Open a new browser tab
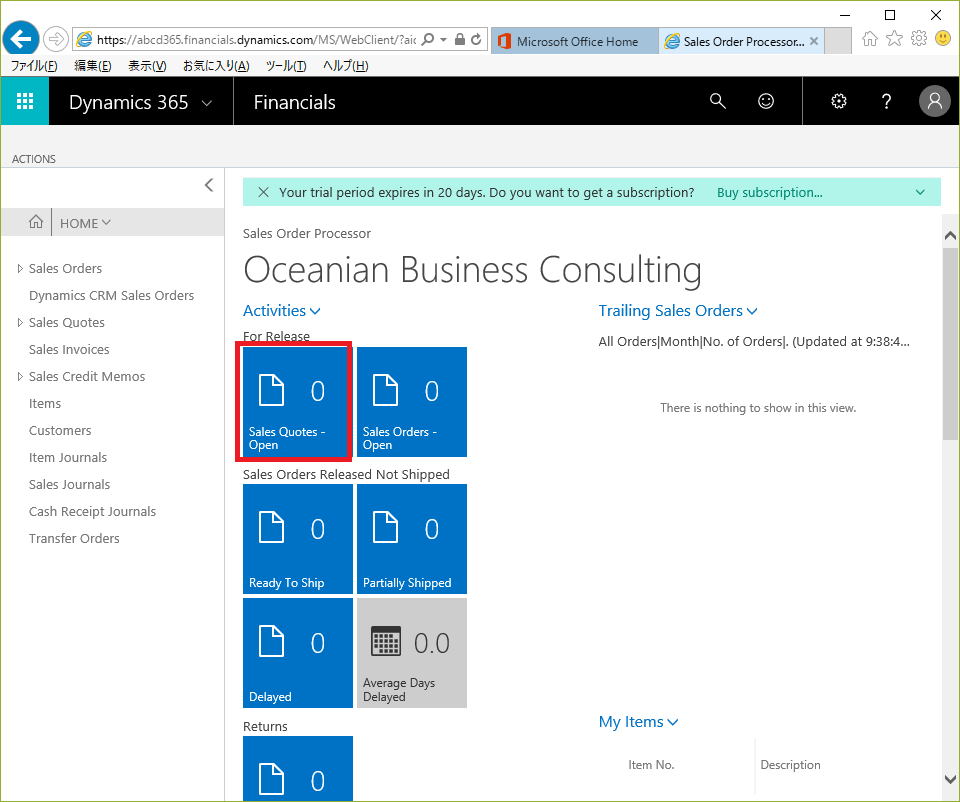The height and width of the screenshot is (802, 960). (x=838, y=41)
